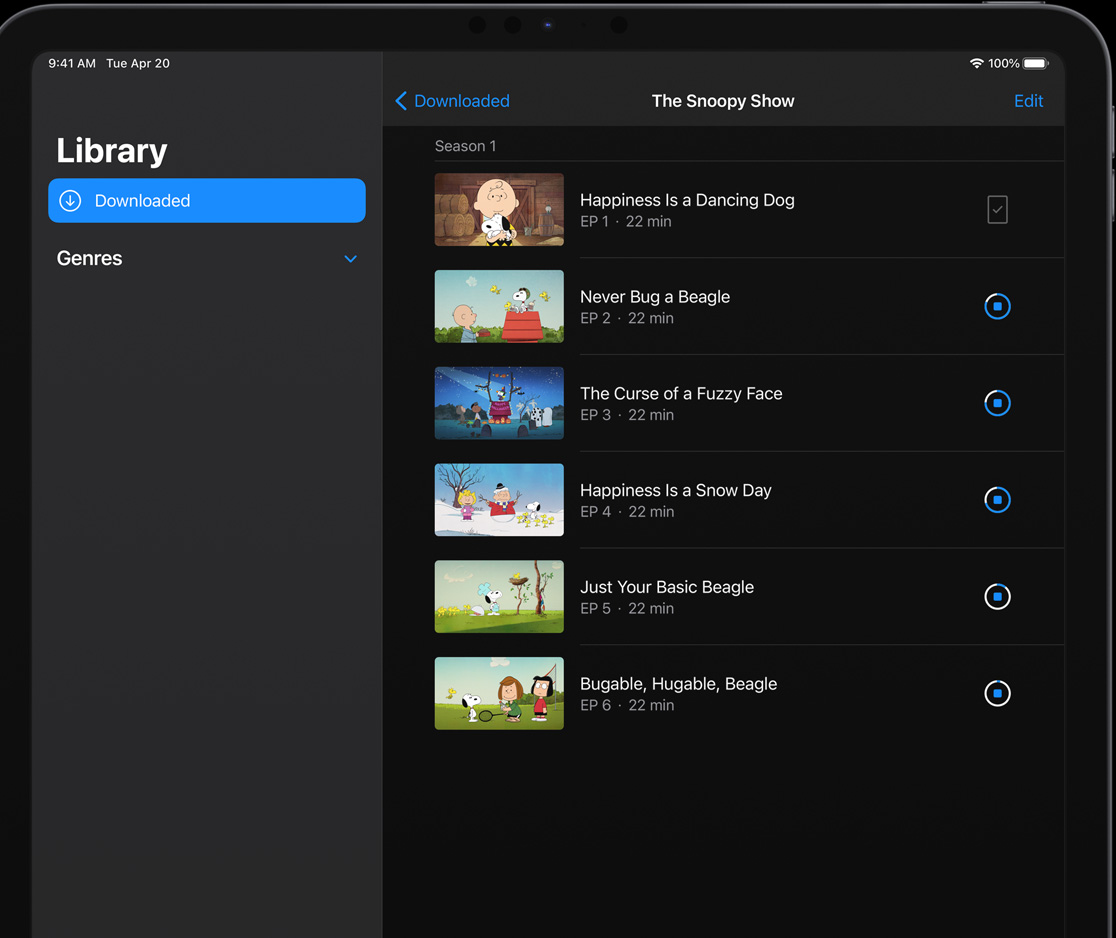
Task: Stop download of Just Your Basic Beagle
Action: click(x=997, y=596)
